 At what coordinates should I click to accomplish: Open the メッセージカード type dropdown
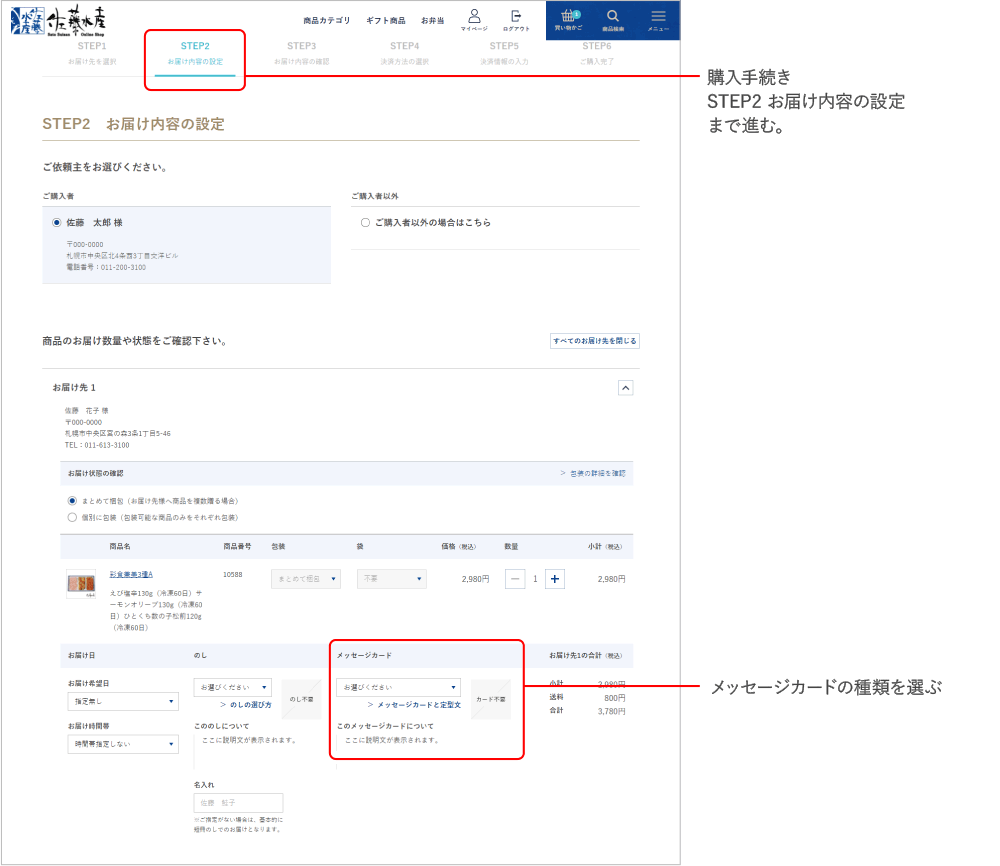[398, 688]
